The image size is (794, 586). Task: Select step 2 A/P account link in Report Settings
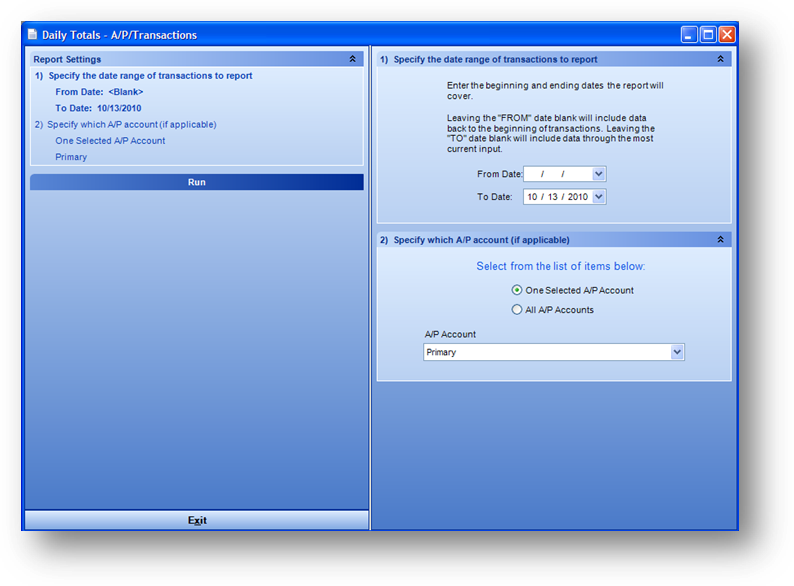(125, 125)
